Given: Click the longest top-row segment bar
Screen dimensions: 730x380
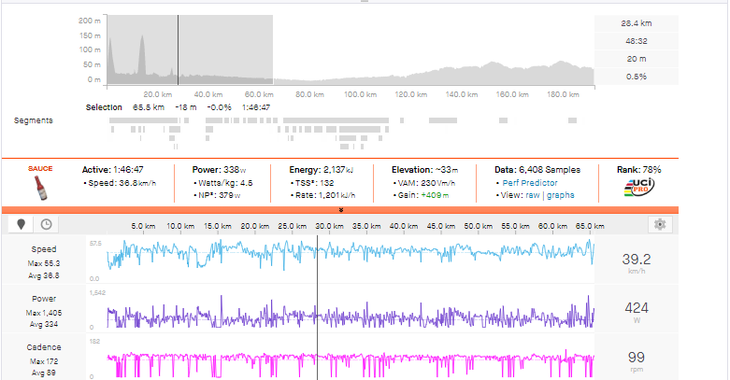Looking at the screenshot, I should point(336,121).
